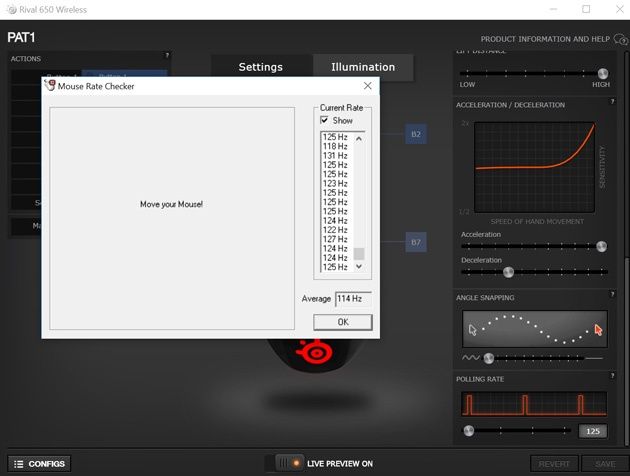Viewport: 630px width, 476px height.
Task: Click the wave icon beside angle snapping slider
Action: [470, 358]
